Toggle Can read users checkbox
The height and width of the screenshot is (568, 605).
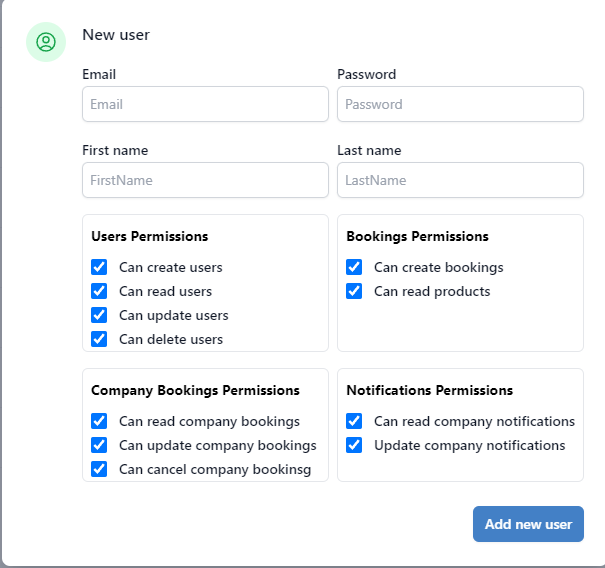pos(99,291)
